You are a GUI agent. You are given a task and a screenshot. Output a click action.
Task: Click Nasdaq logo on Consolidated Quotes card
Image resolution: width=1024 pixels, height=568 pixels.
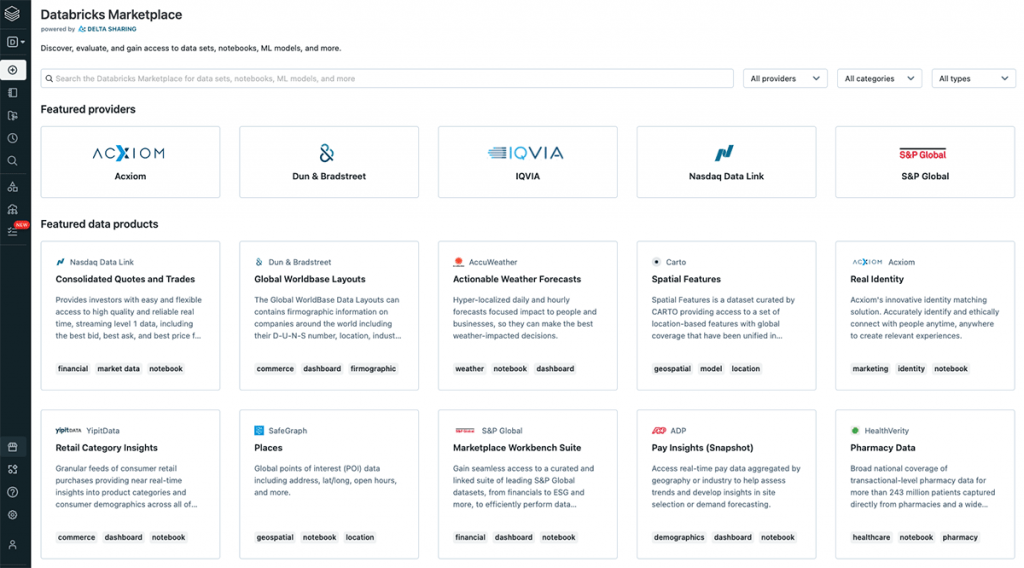click(x=61, y=262)
